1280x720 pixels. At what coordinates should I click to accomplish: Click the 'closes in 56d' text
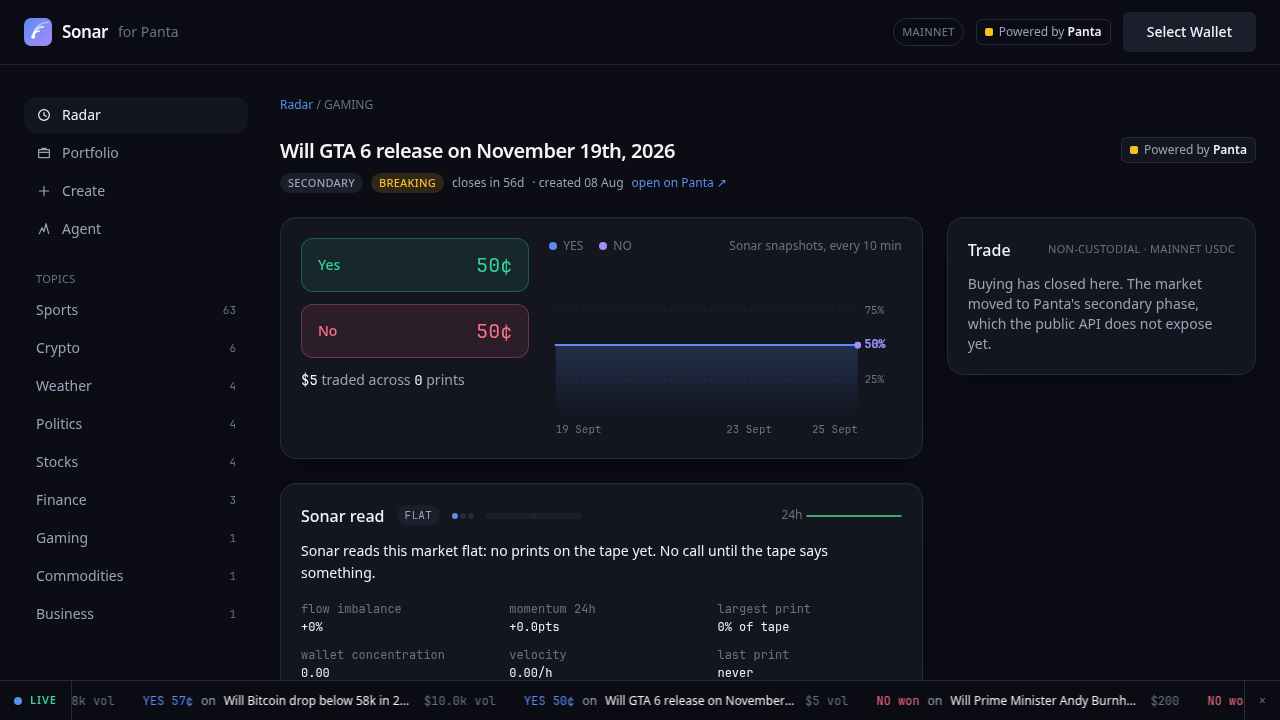pyautogui.click(x=488, y=183)
